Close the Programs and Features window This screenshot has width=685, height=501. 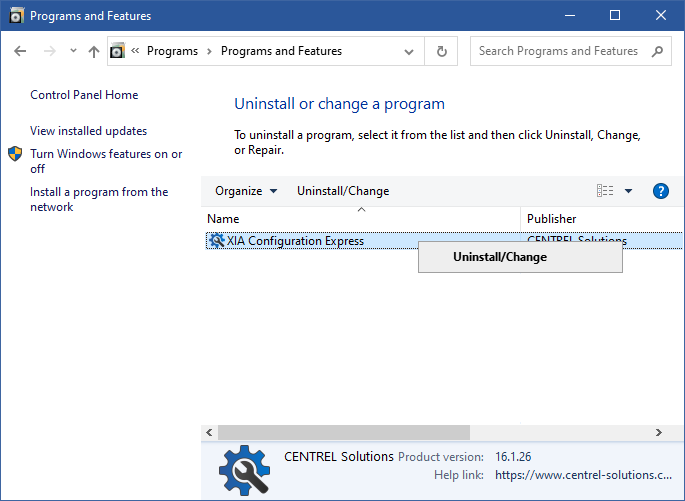click(661, 15)
